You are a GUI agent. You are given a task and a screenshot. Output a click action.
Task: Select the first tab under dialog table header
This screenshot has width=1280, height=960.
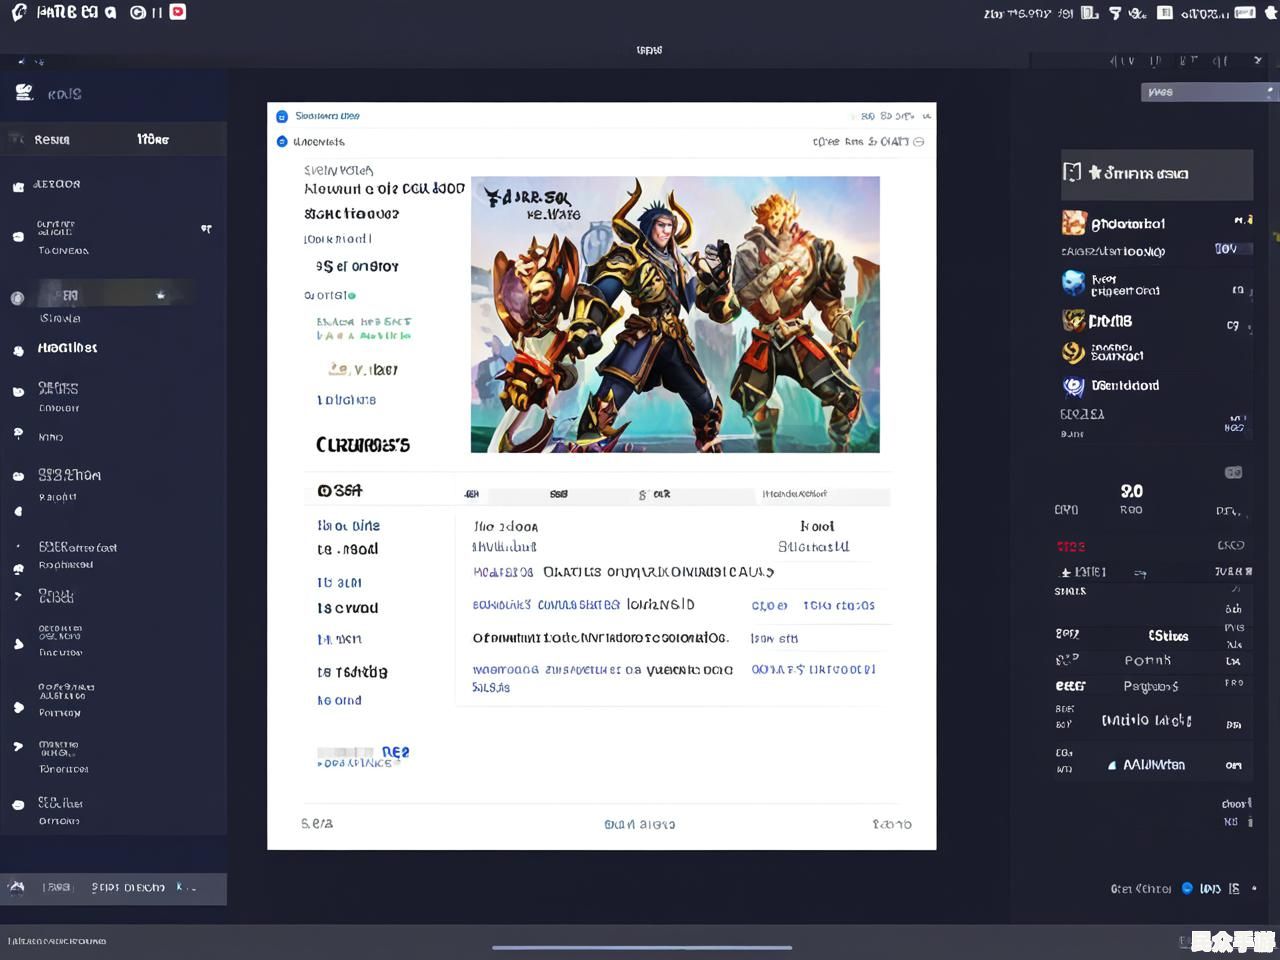[472, 494]
